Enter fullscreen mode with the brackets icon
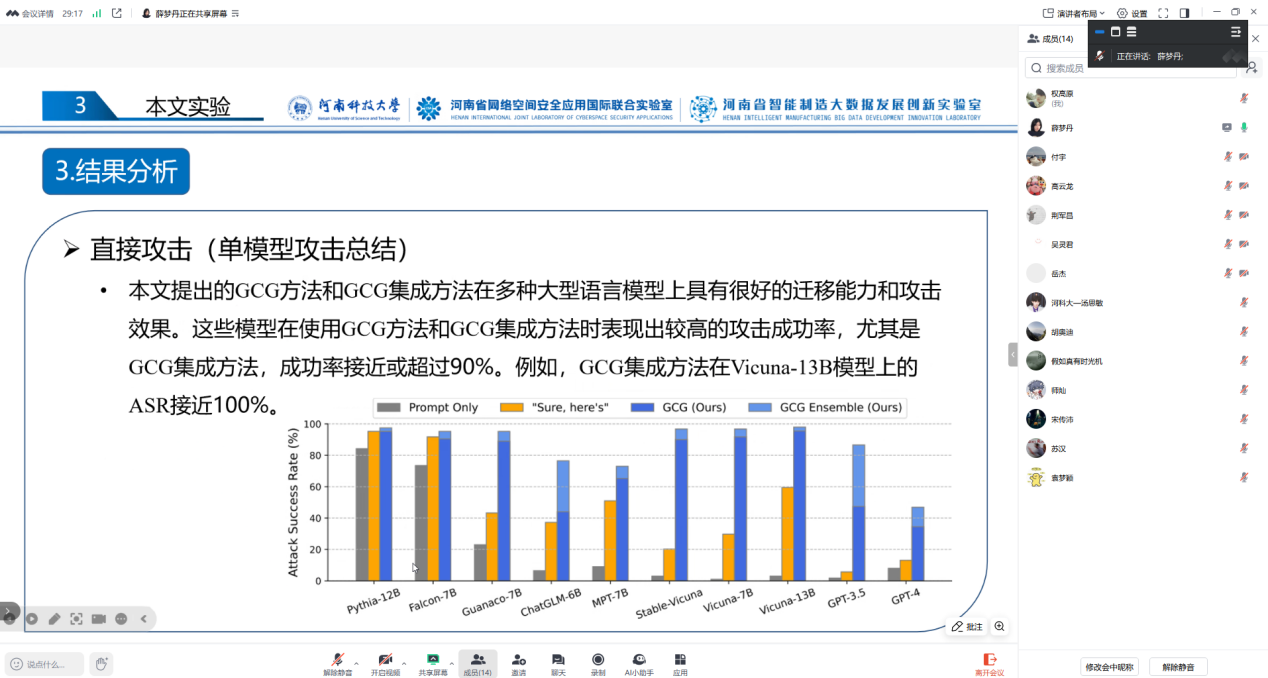Image resolution: width=1268 pixels, height=678 pixels. (1163, 13)
